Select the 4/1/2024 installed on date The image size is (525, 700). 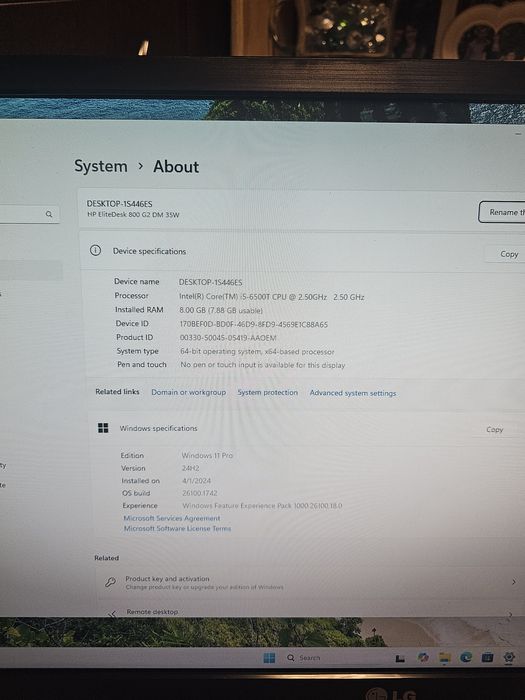(196, 481)
